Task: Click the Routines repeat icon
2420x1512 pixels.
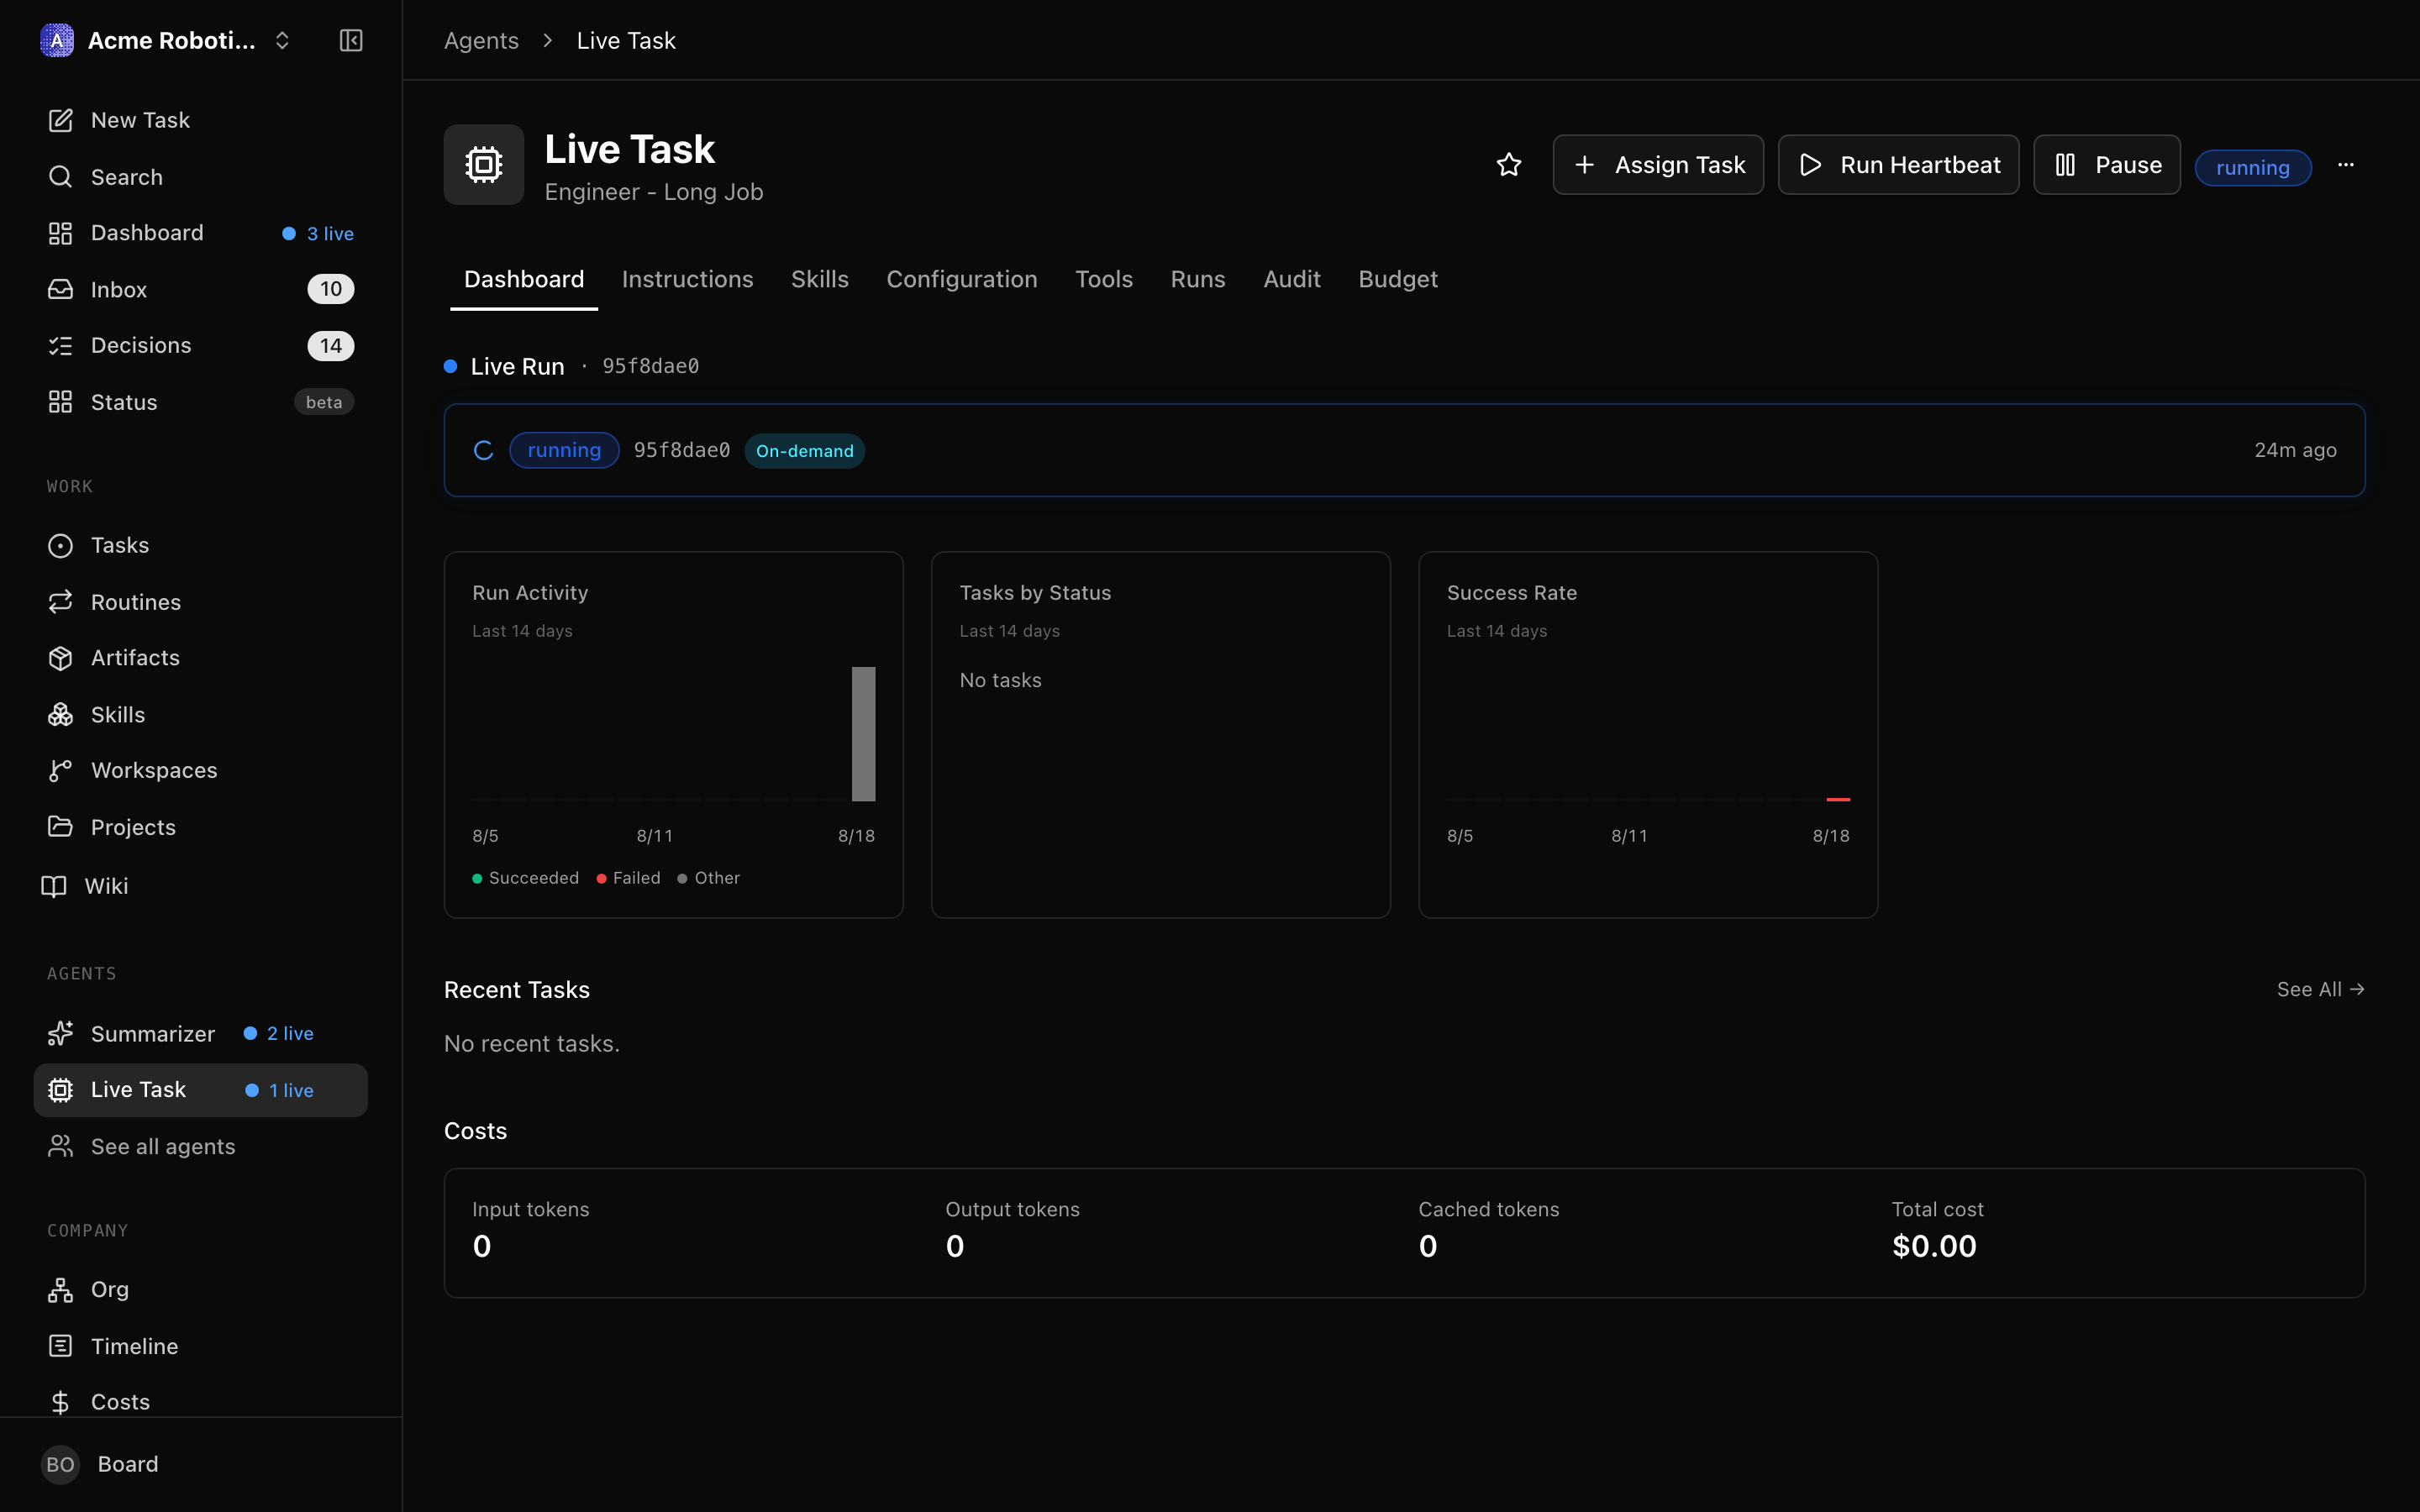Action: coord(60,602)
